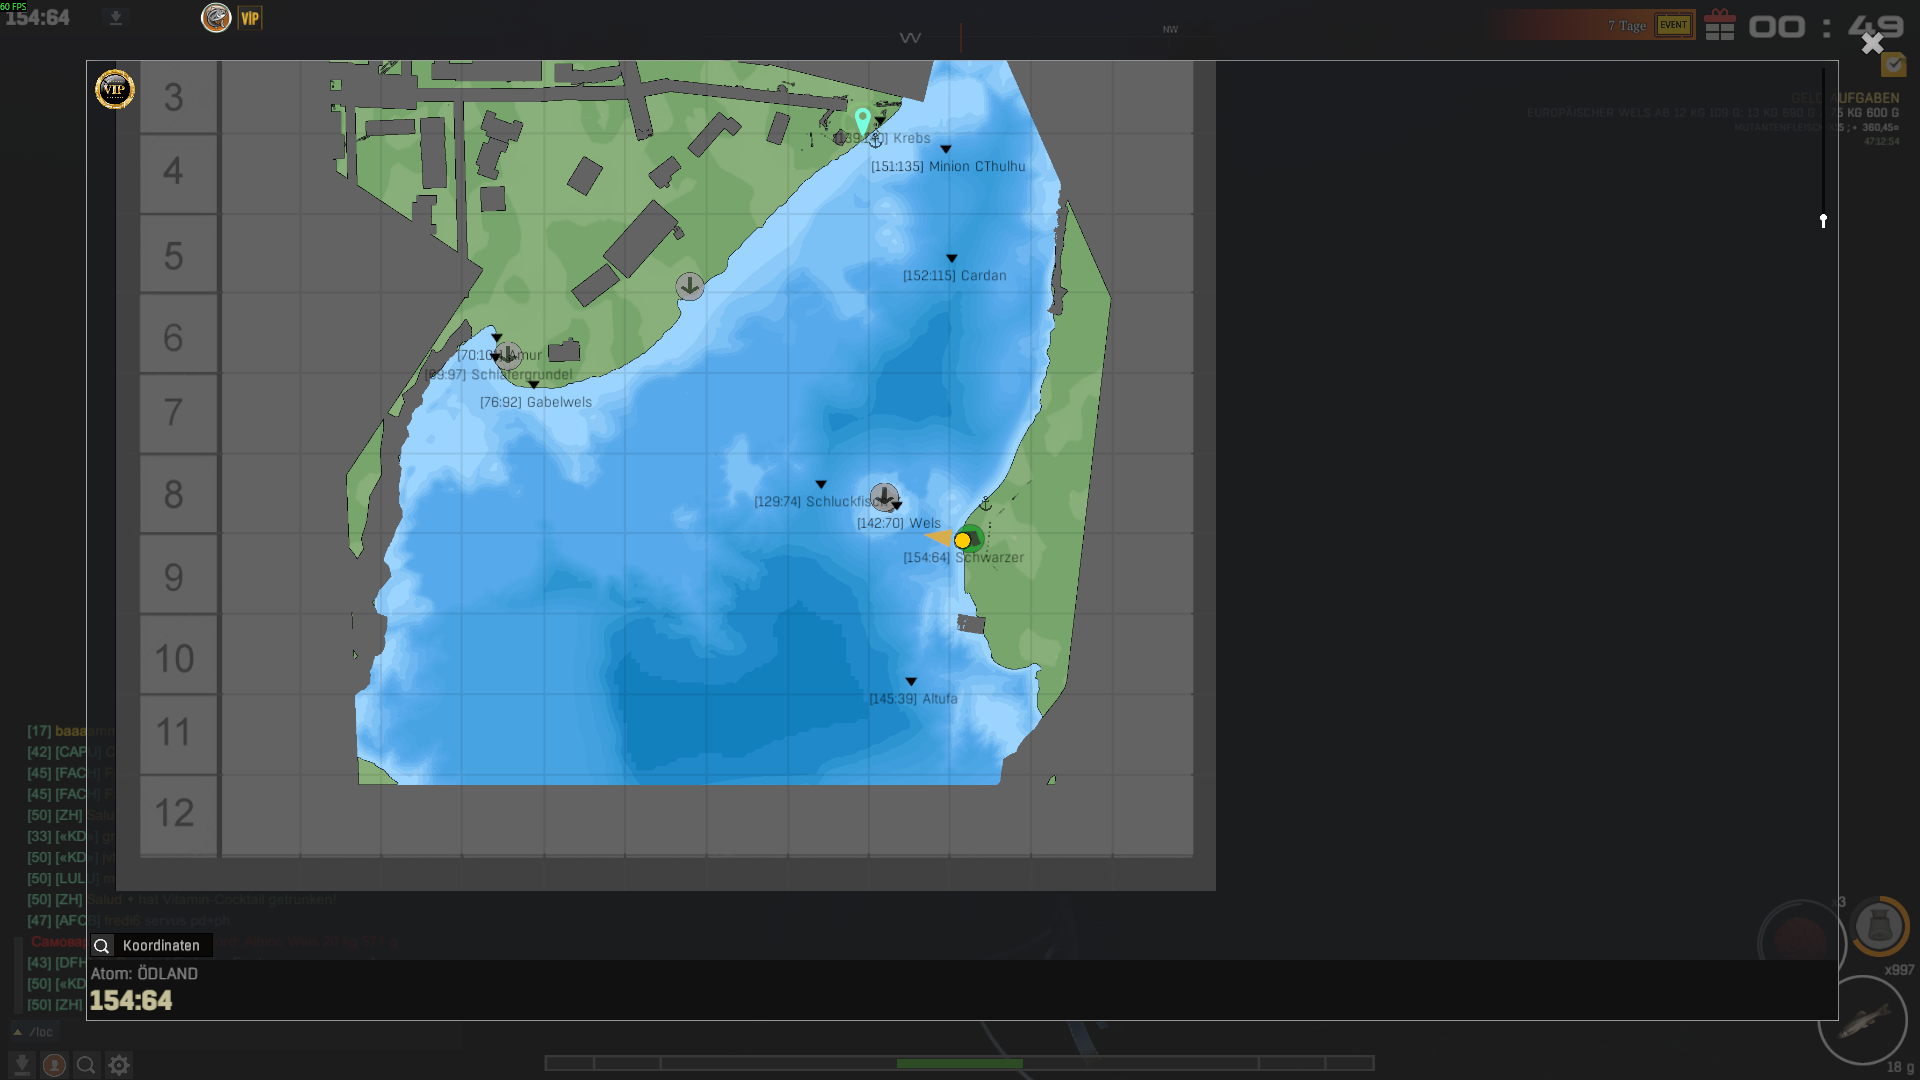Select the Cardan spot marker triangle

(951, 258)
